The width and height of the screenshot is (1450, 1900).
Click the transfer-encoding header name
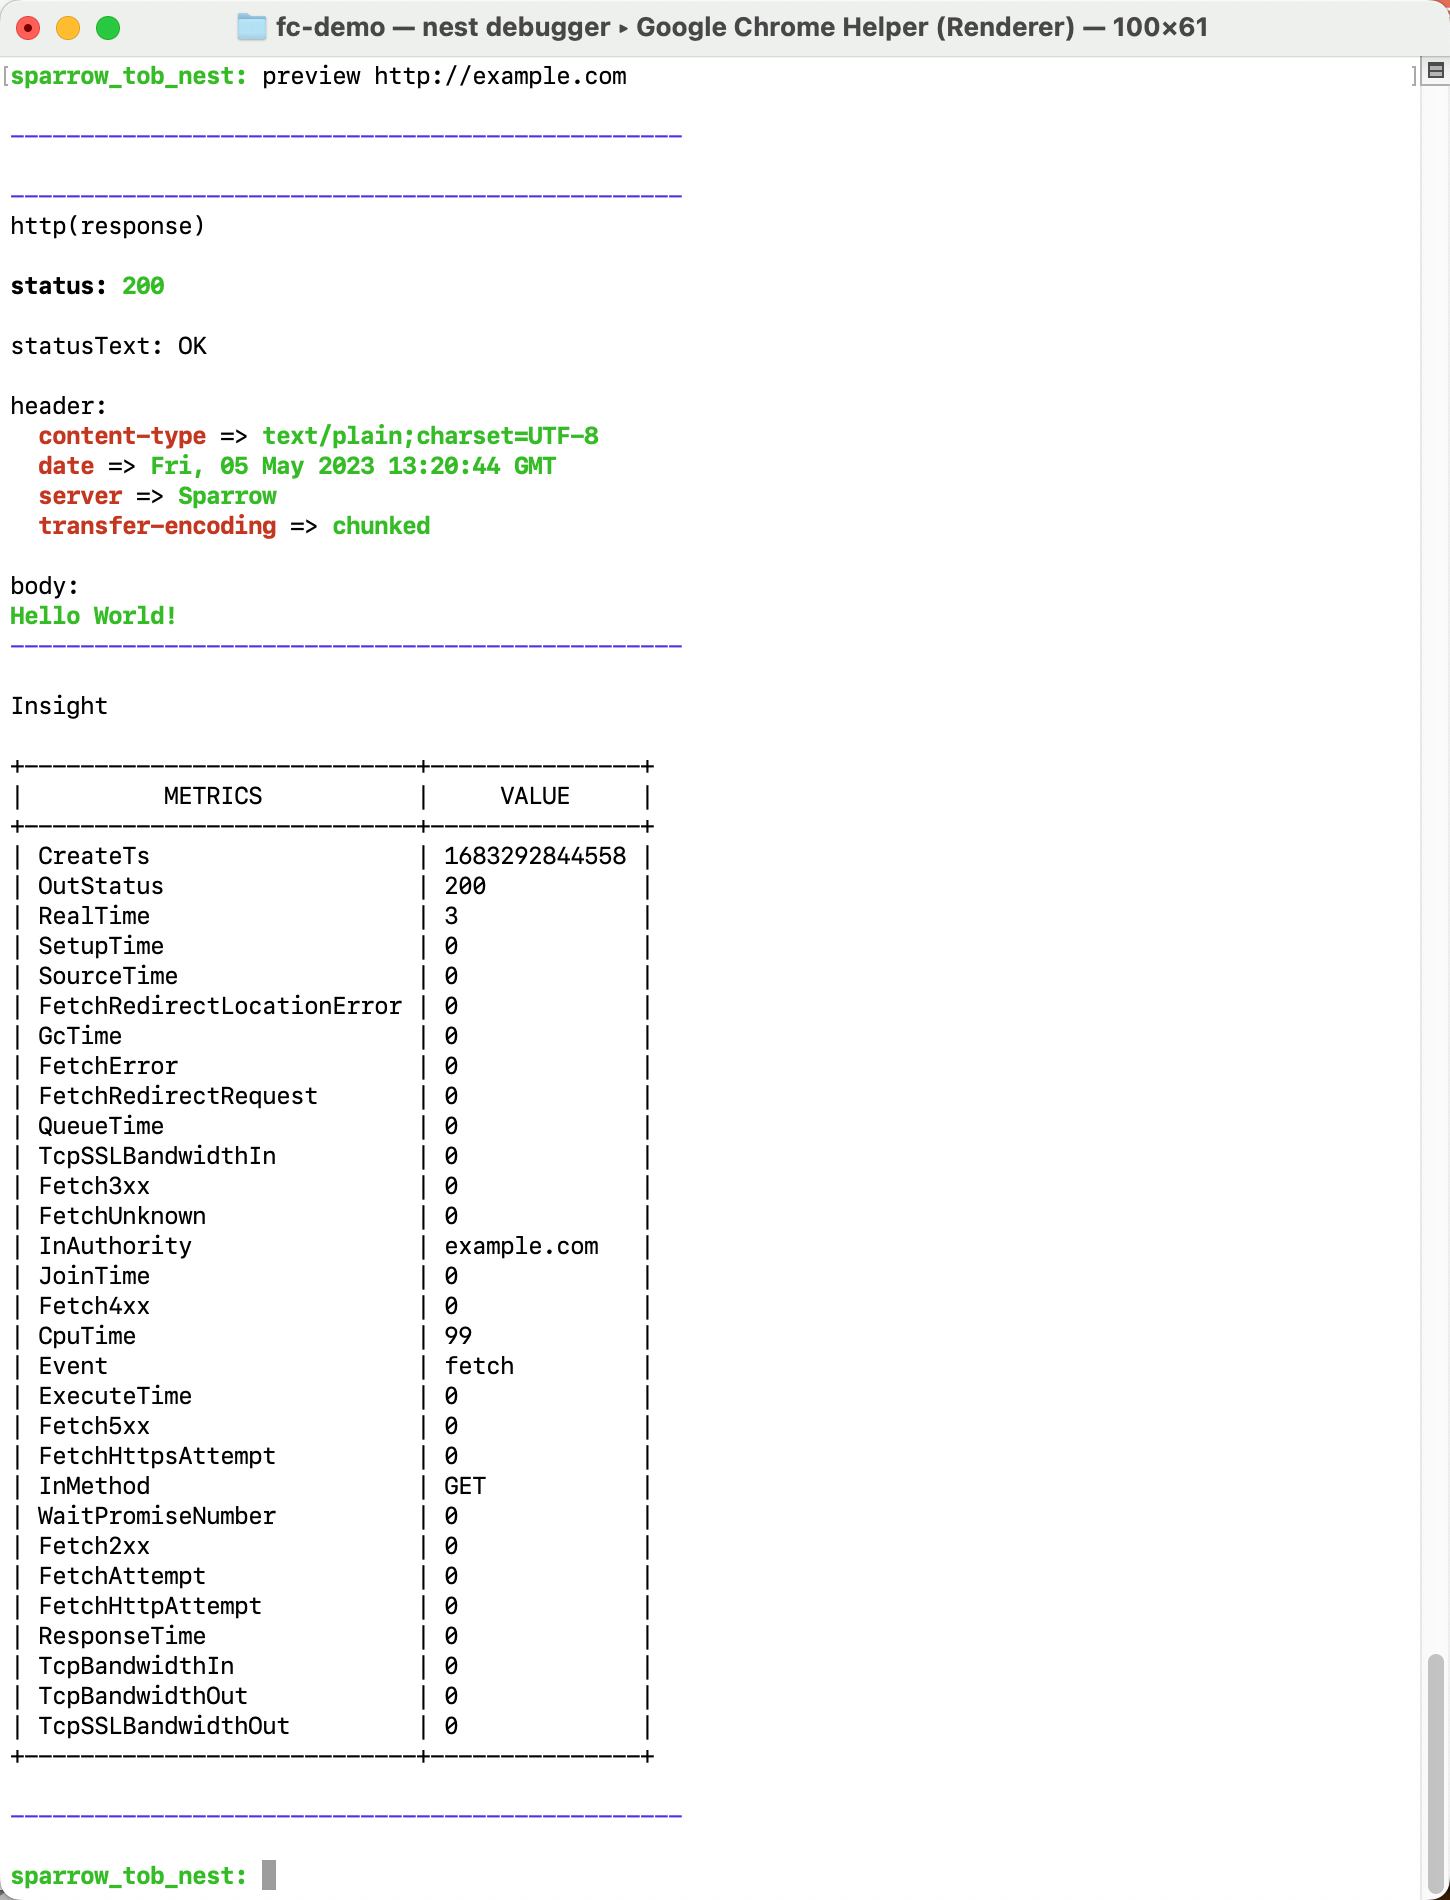click(157, 526)
